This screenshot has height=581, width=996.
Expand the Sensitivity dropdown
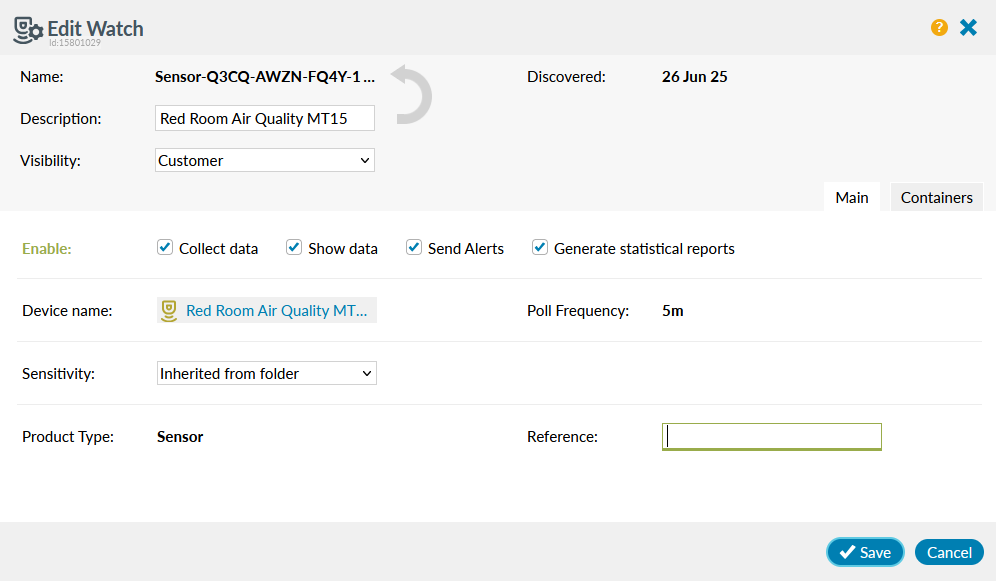pyautogui.click(x=267, y=374)
